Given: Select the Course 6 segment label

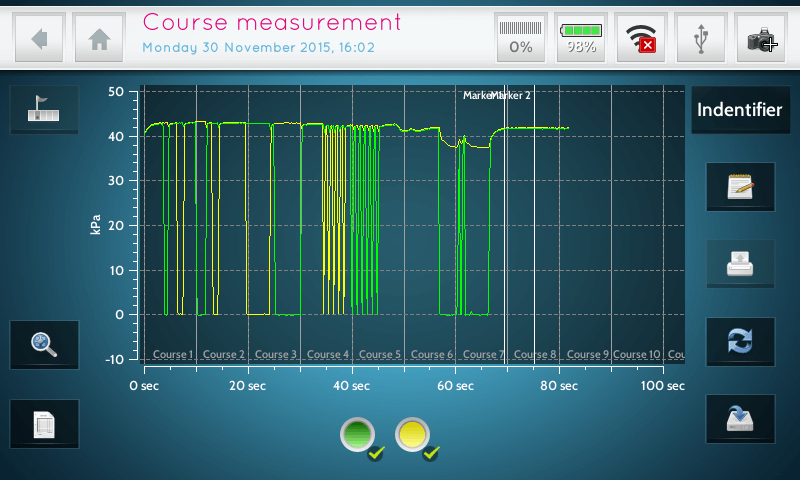Looking at the screenshot, I should coord(432,354).
